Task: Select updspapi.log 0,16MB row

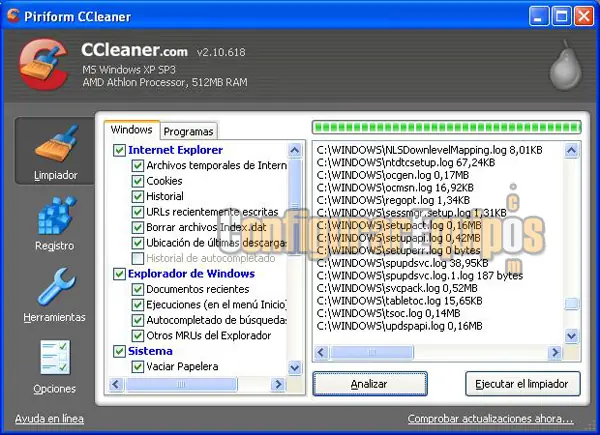Action: pos(399,326)
